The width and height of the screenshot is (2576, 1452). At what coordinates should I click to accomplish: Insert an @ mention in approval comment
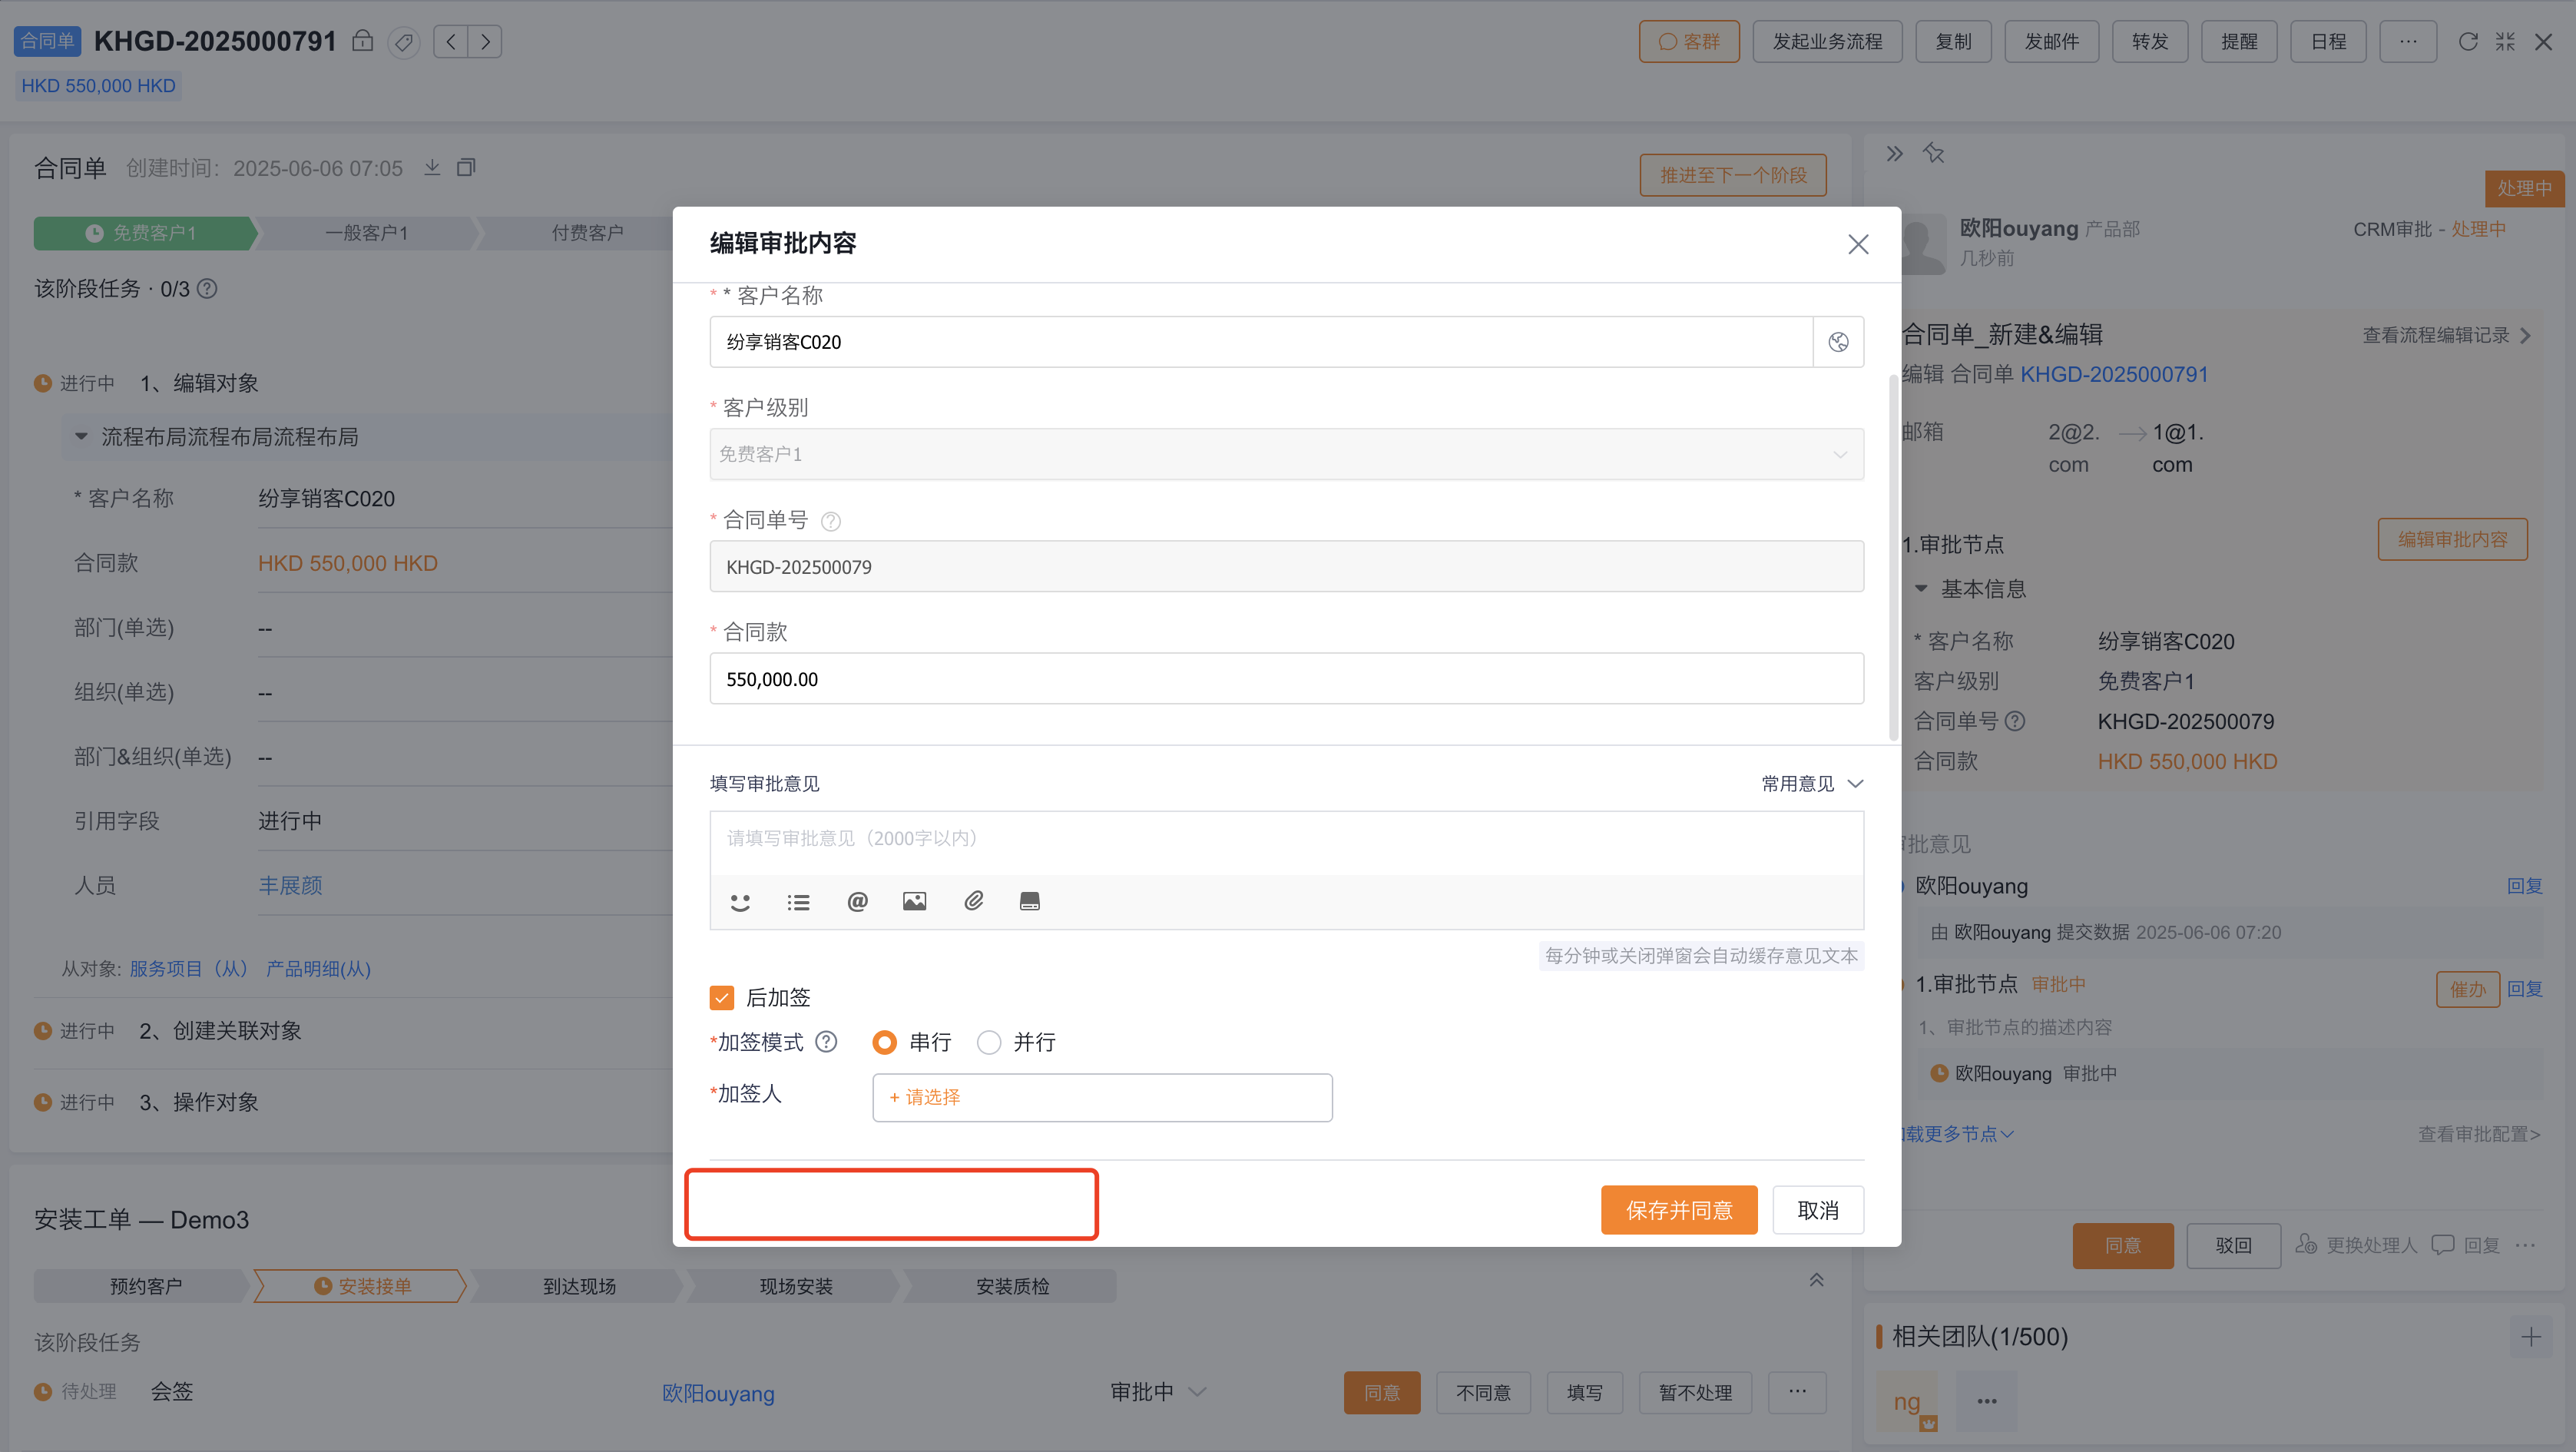click(x=857, y=901)
